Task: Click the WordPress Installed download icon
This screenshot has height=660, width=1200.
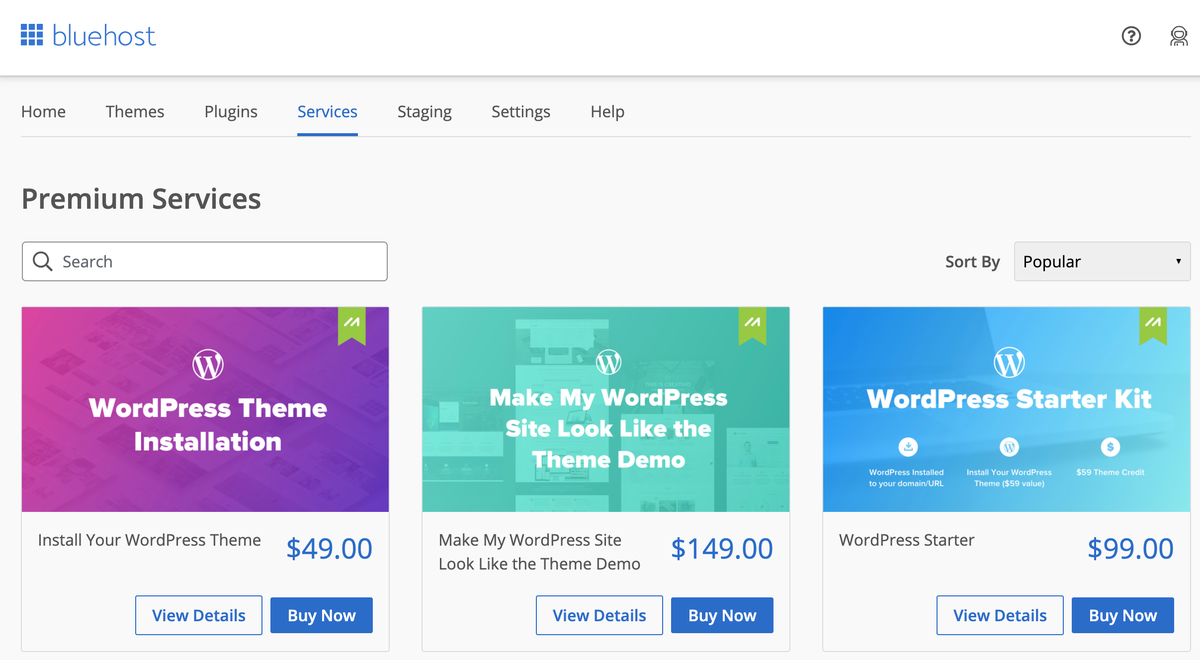Action: [908, 447]
